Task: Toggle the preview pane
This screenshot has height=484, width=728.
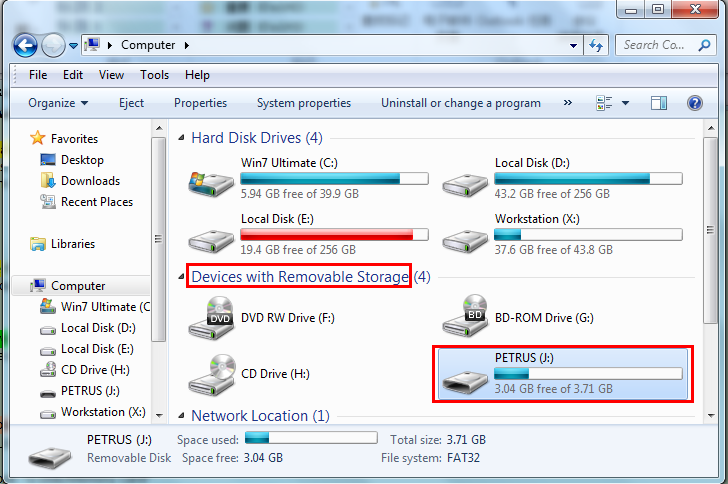Action: (x=659, y=103)
